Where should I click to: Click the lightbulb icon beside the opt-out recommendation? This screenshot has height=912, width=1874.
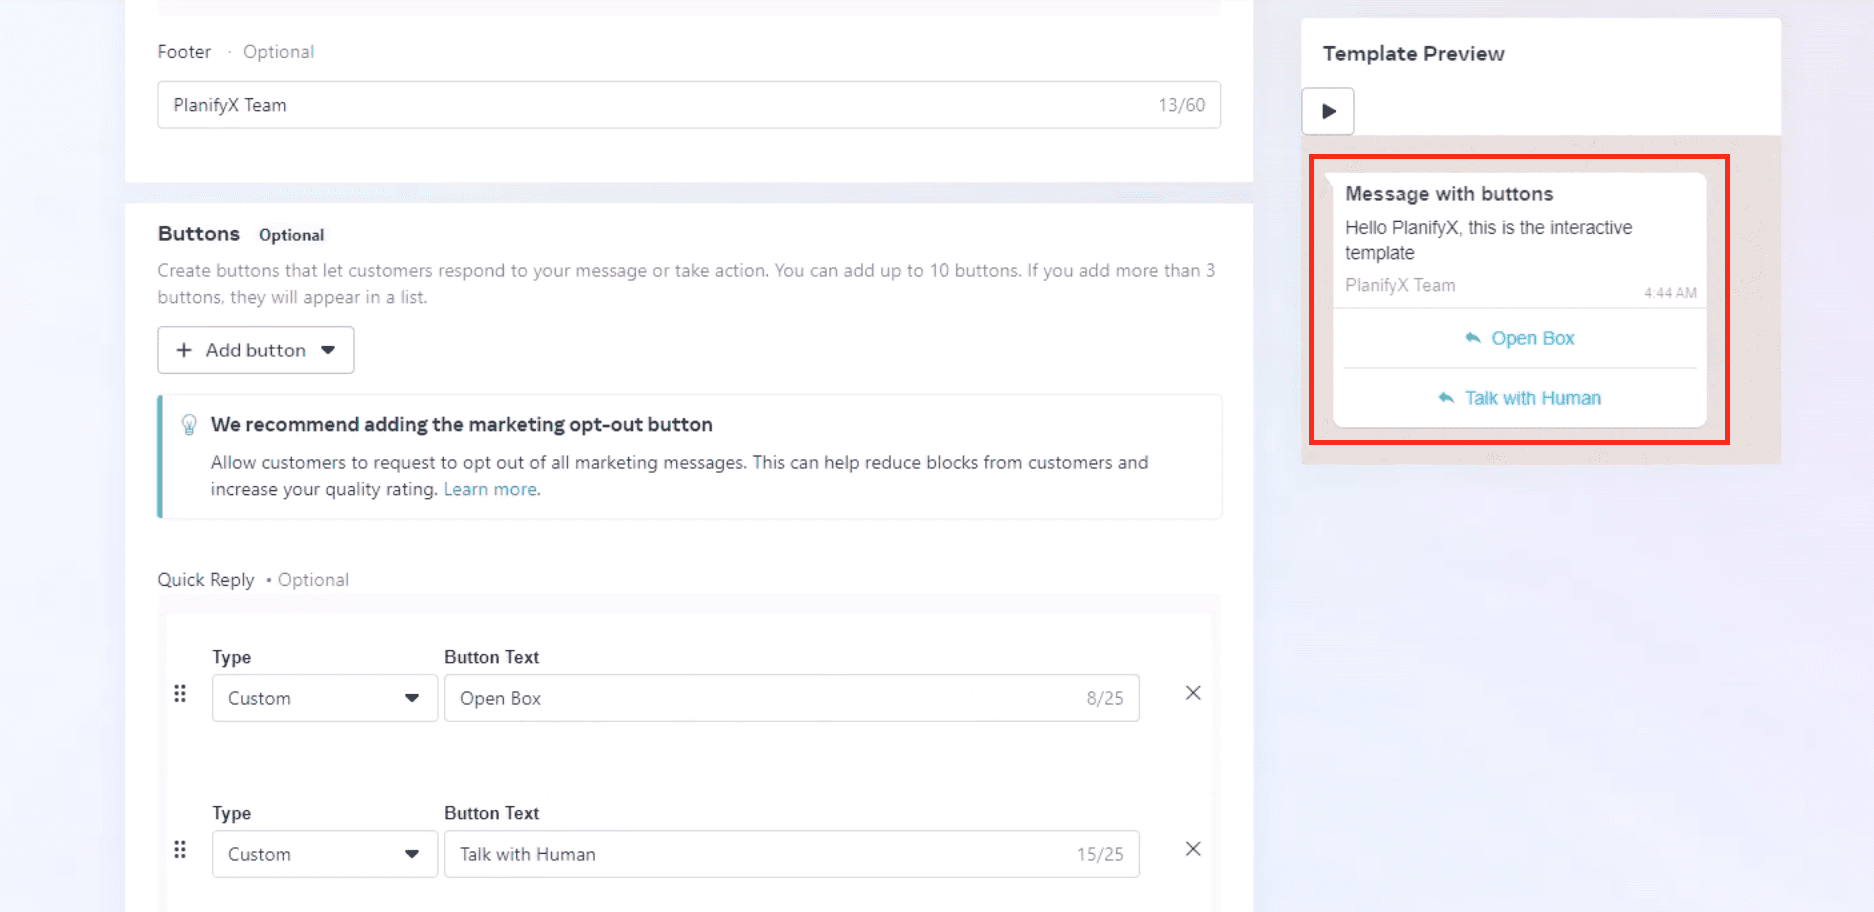189,425
